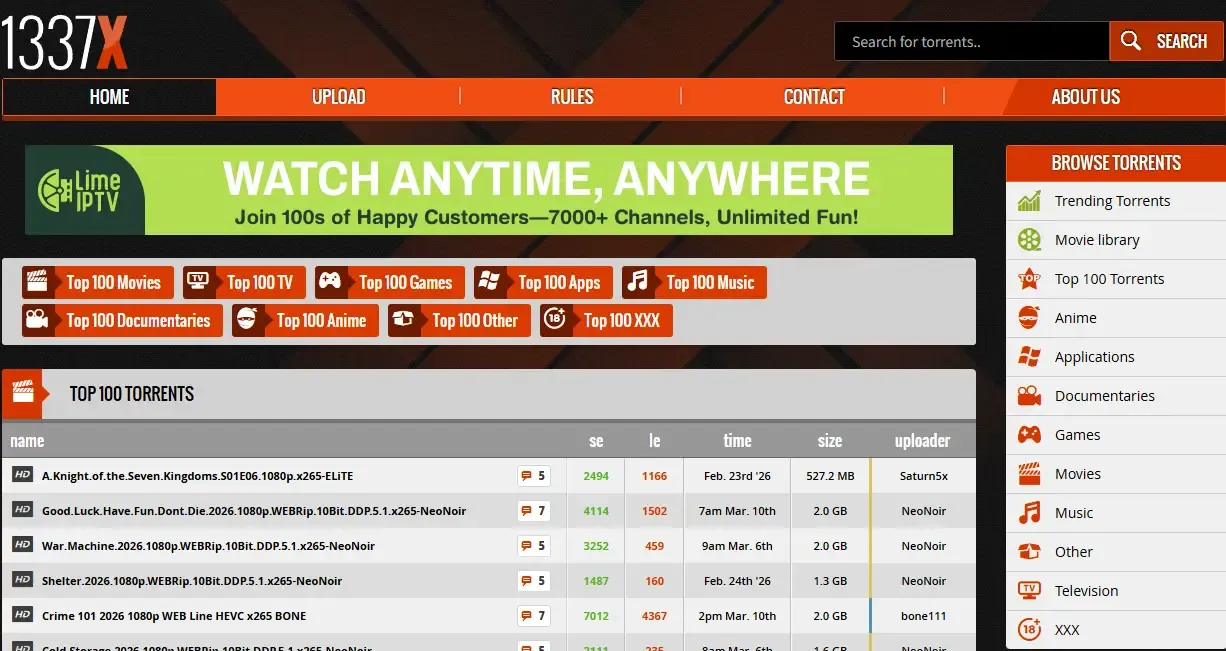Click the Trending Torrents chart icon

click(1029, 201)
